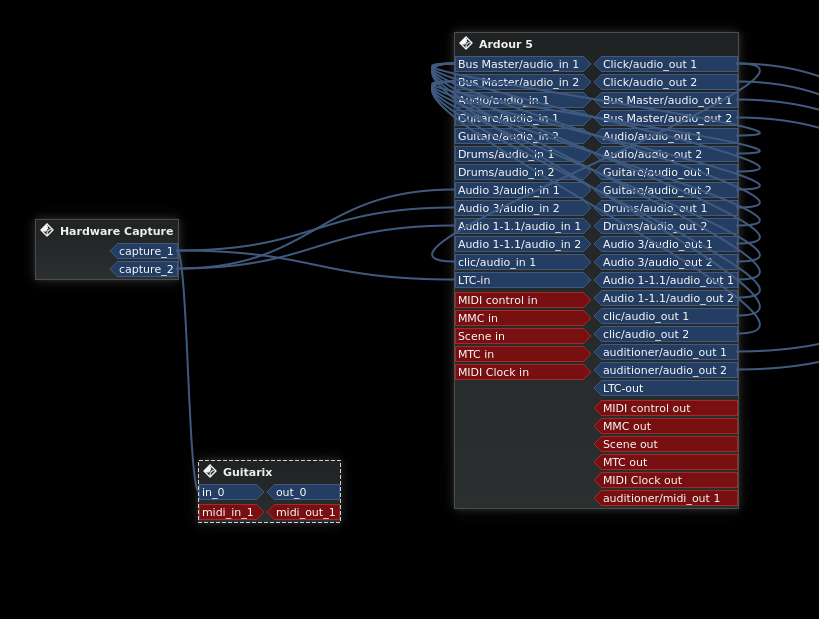Select Guitare/audio_out 1 output port
The image size is (819, 619).
click(x=666, y=172)
